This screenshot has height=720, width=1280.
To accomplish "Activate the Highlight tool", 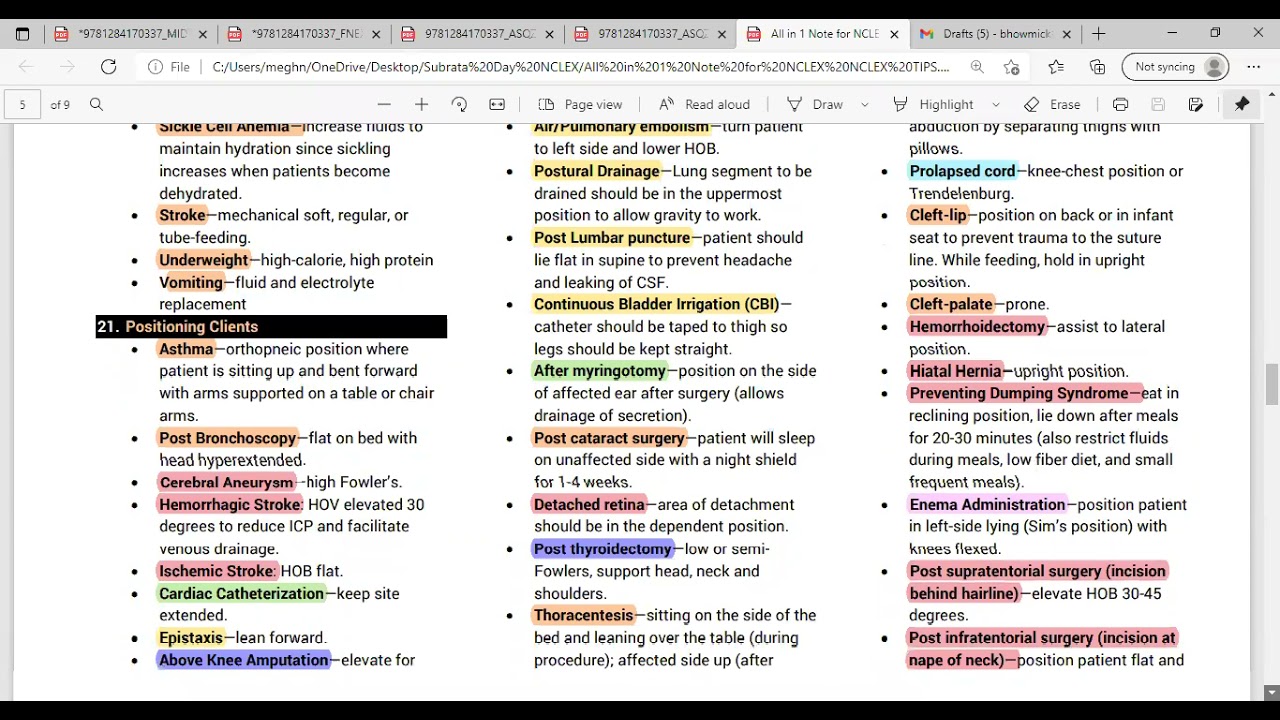I will click(933, 104).
